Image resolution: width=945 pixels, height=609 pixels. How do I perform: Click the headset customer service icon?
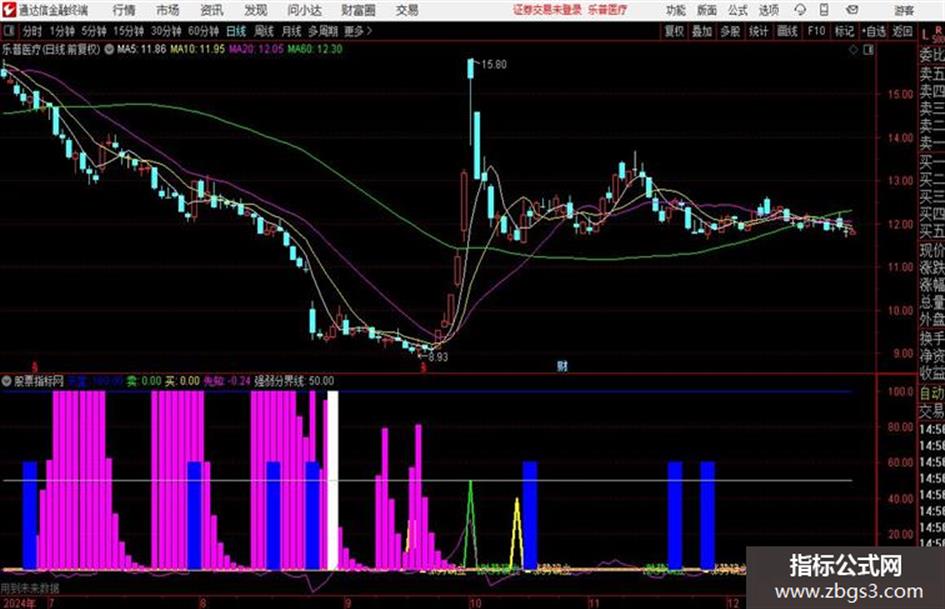point(800,10)
